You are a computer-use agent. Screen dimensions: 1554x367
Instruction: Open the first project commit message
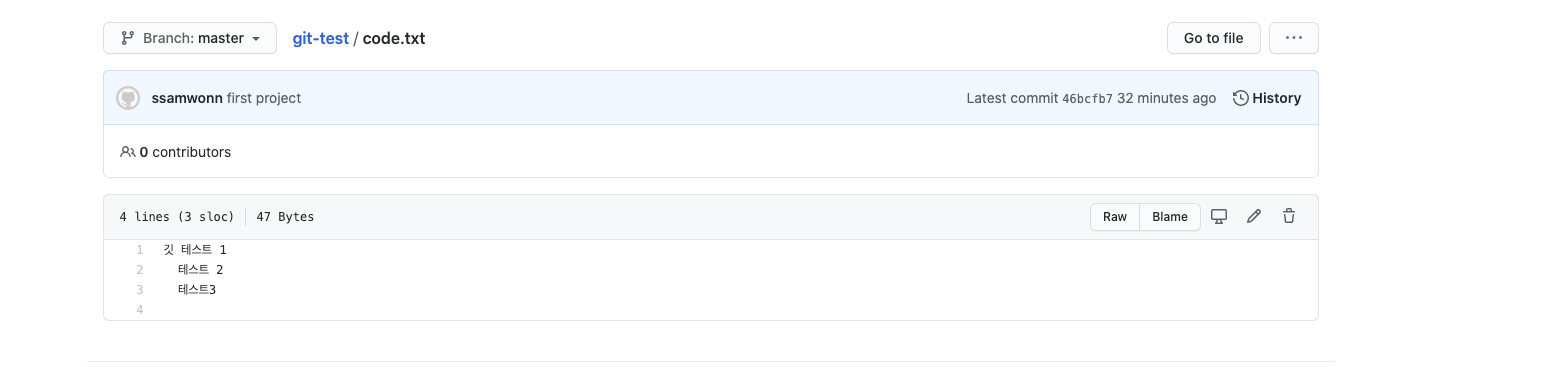[x=264, y=98]
